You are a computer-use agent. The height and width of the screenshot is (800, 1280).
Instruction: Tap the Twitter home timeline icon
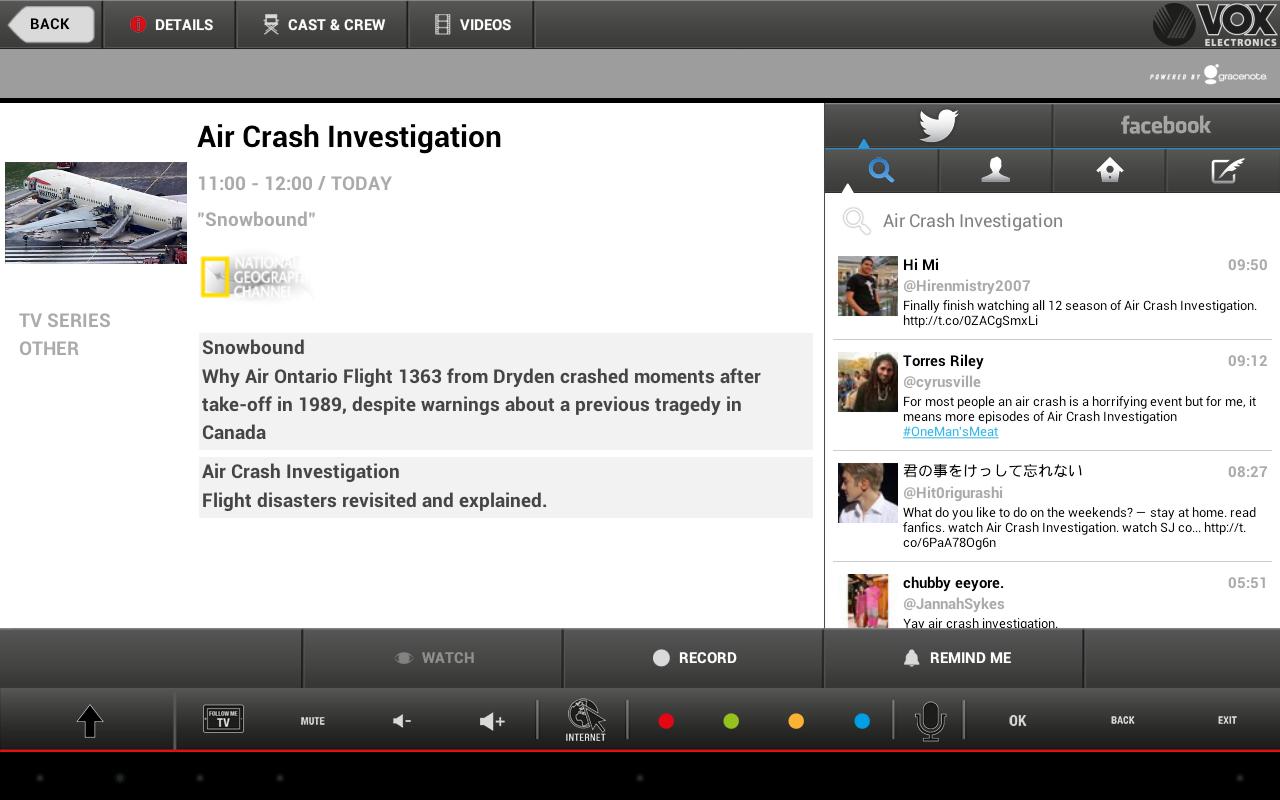coord(1109,171)
